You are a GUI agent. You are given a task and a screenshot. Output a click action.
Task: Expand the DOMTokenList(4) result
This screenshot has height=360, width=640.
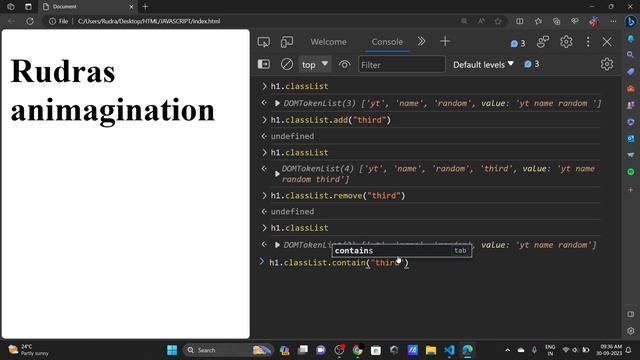277,174
